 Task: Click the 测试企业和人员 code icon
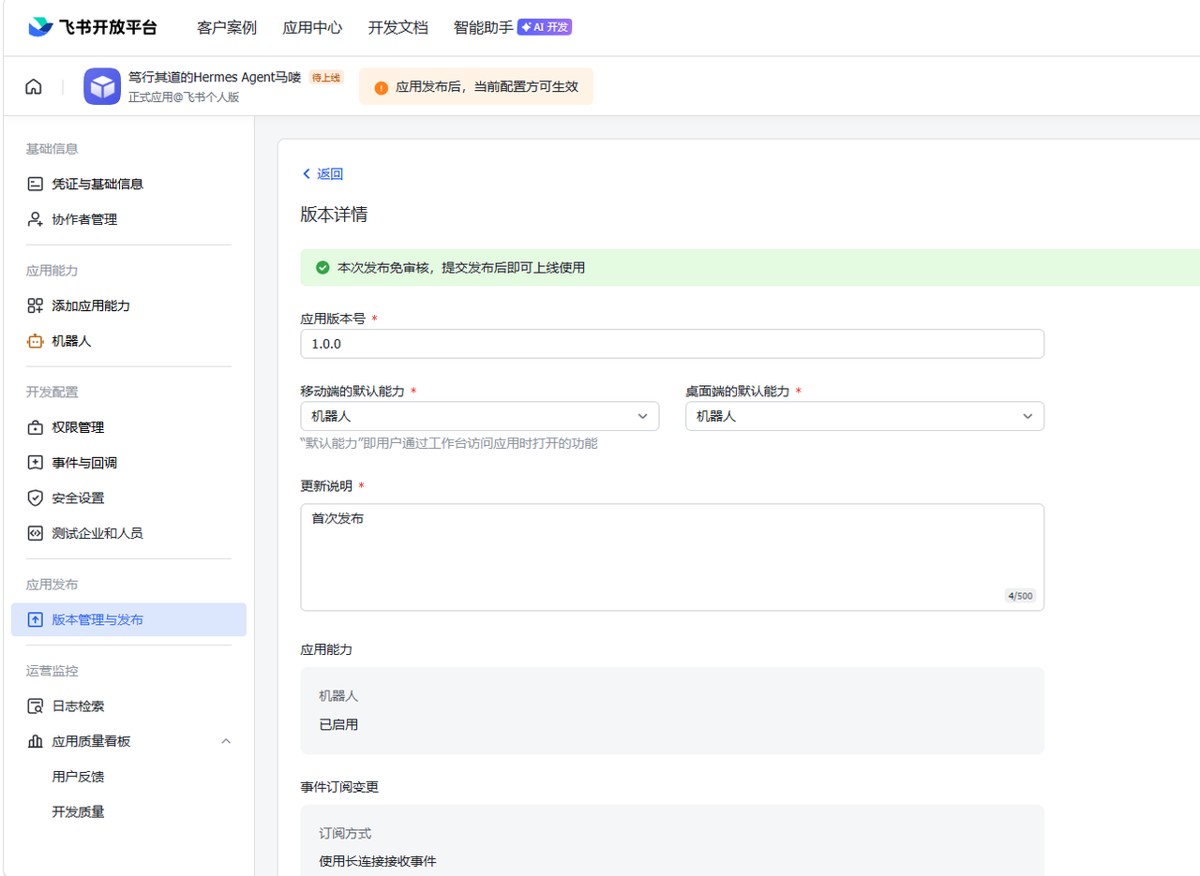click(x=35, y=533)
